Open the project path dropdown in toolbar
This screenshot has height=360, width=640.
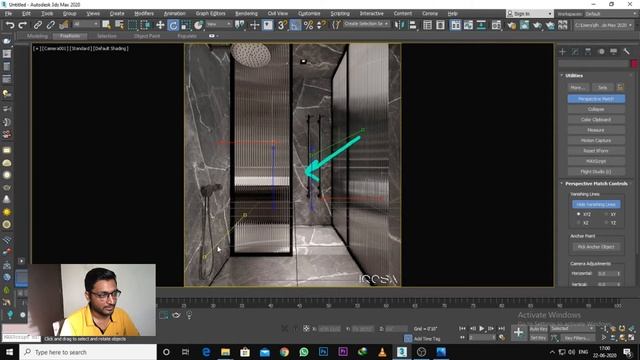tap(603, 25)
